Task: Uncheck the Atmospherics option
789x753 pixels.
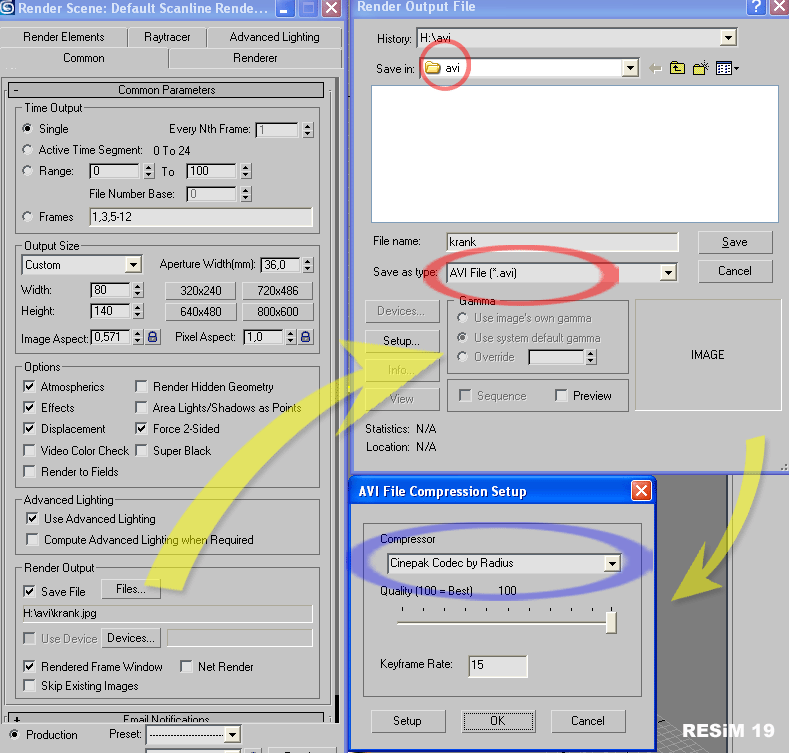Action: click(x=30, y=387)
